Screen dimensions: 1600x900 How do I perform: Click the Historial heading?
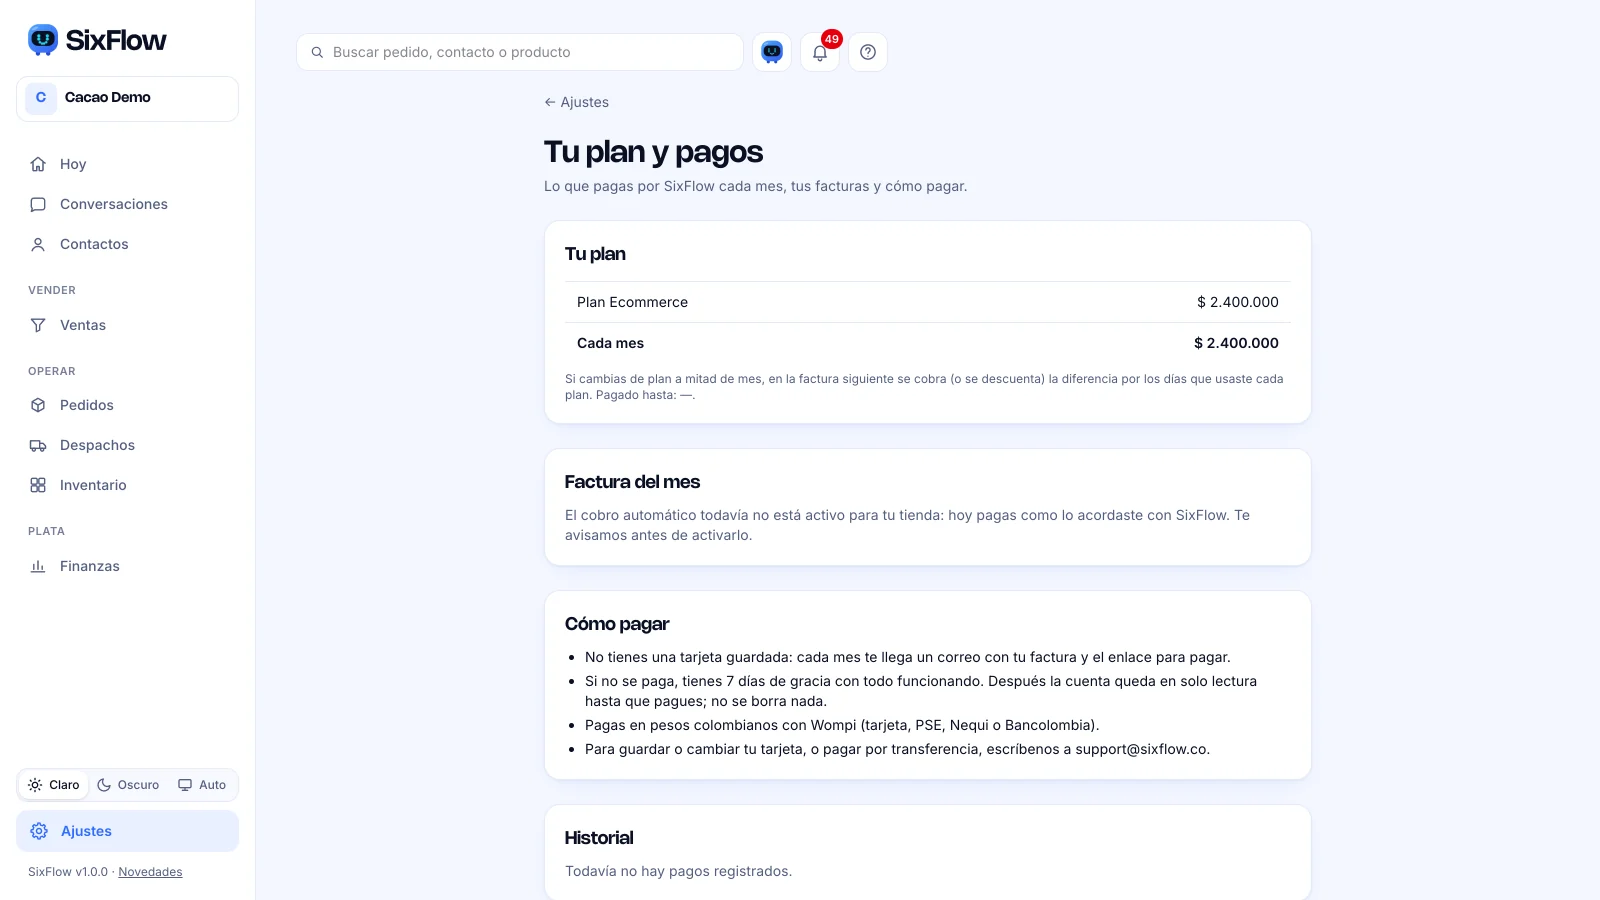coord(599,838)
